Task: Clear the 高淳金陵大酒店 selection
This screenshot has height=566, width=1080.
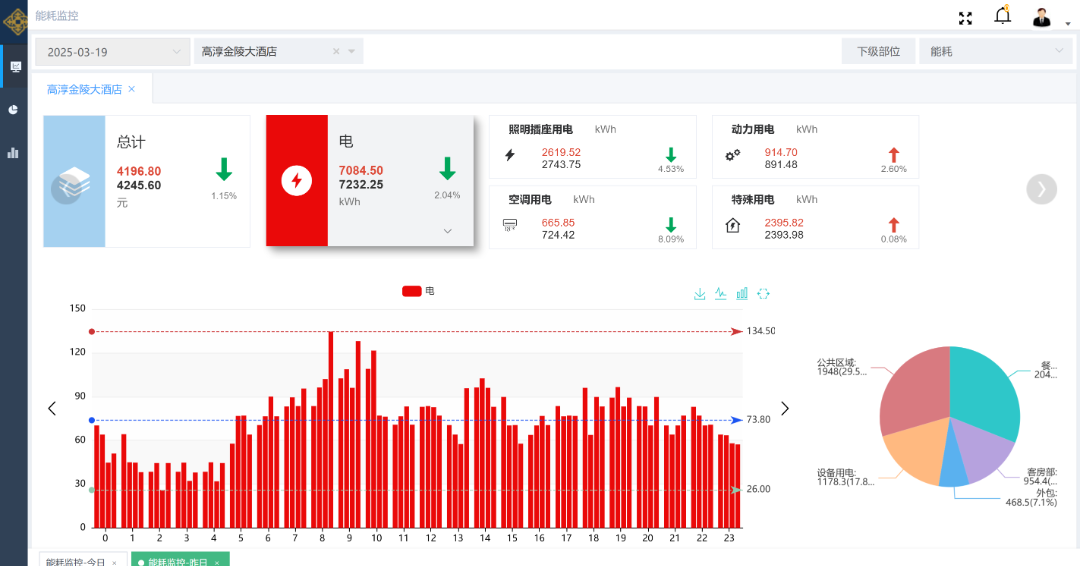Action: click(x=336, y=51)
